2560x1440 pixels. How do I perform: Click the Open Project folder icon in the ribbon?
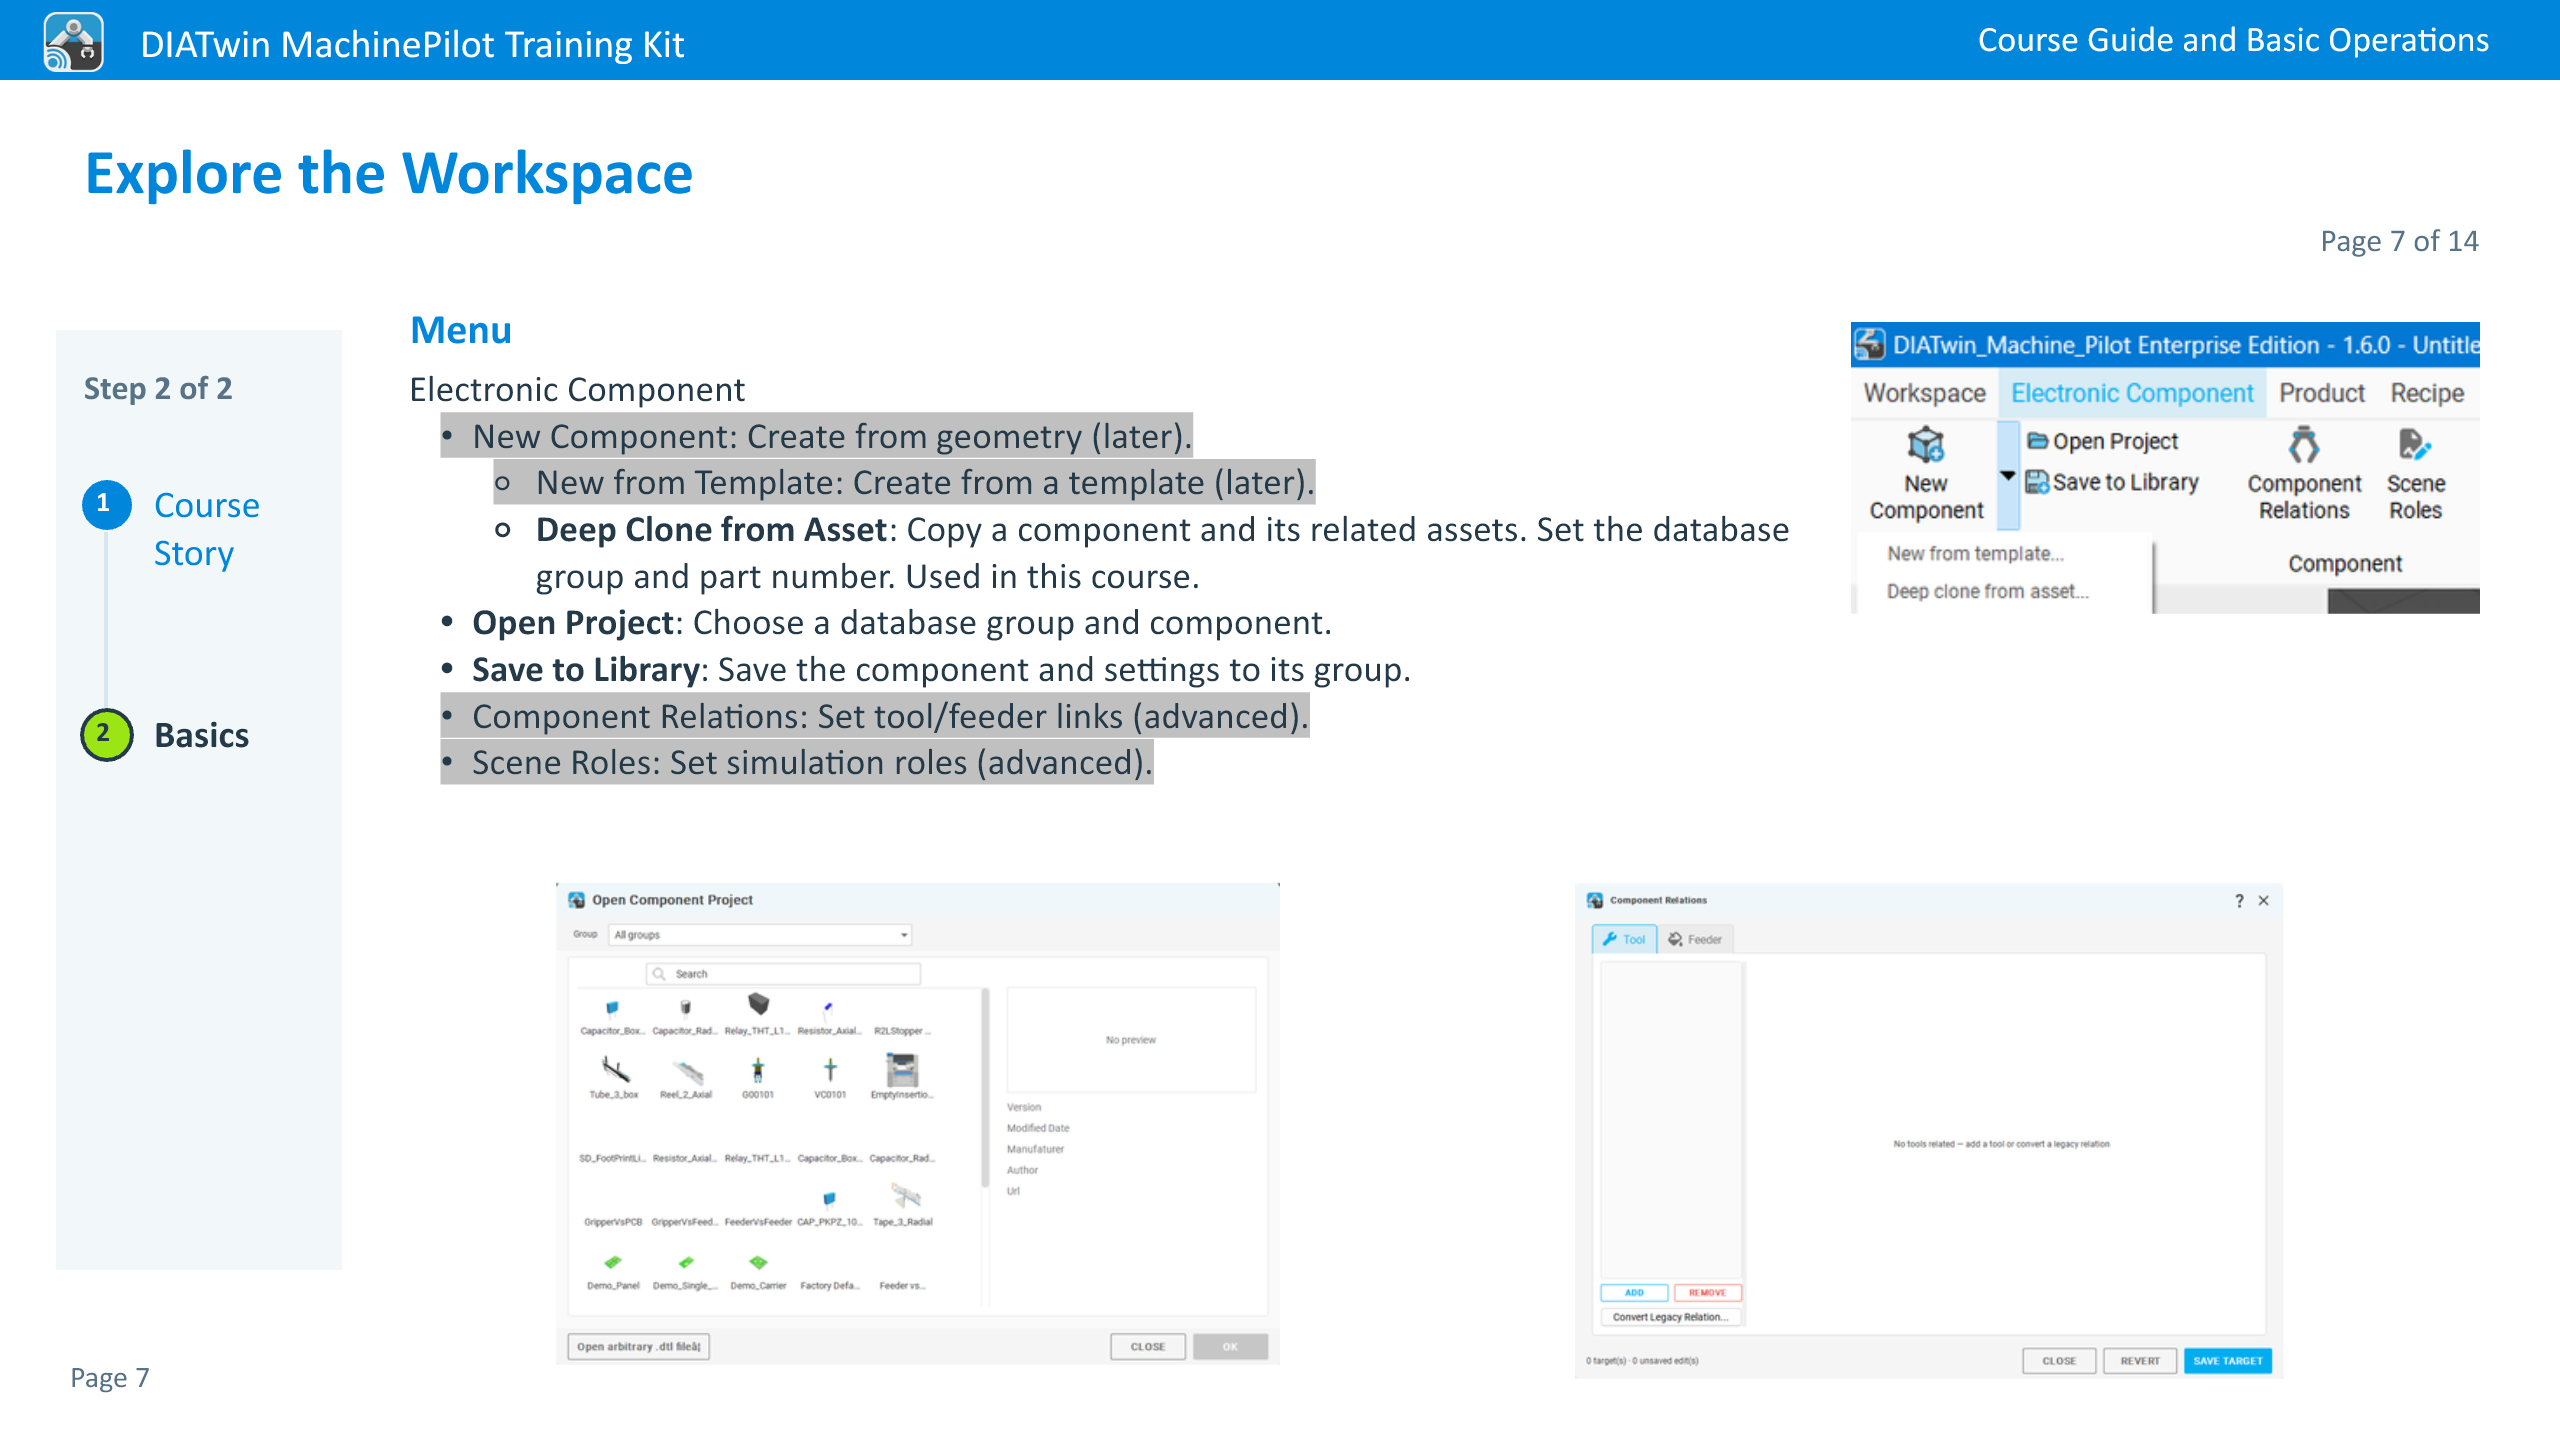pos(2037,440)
